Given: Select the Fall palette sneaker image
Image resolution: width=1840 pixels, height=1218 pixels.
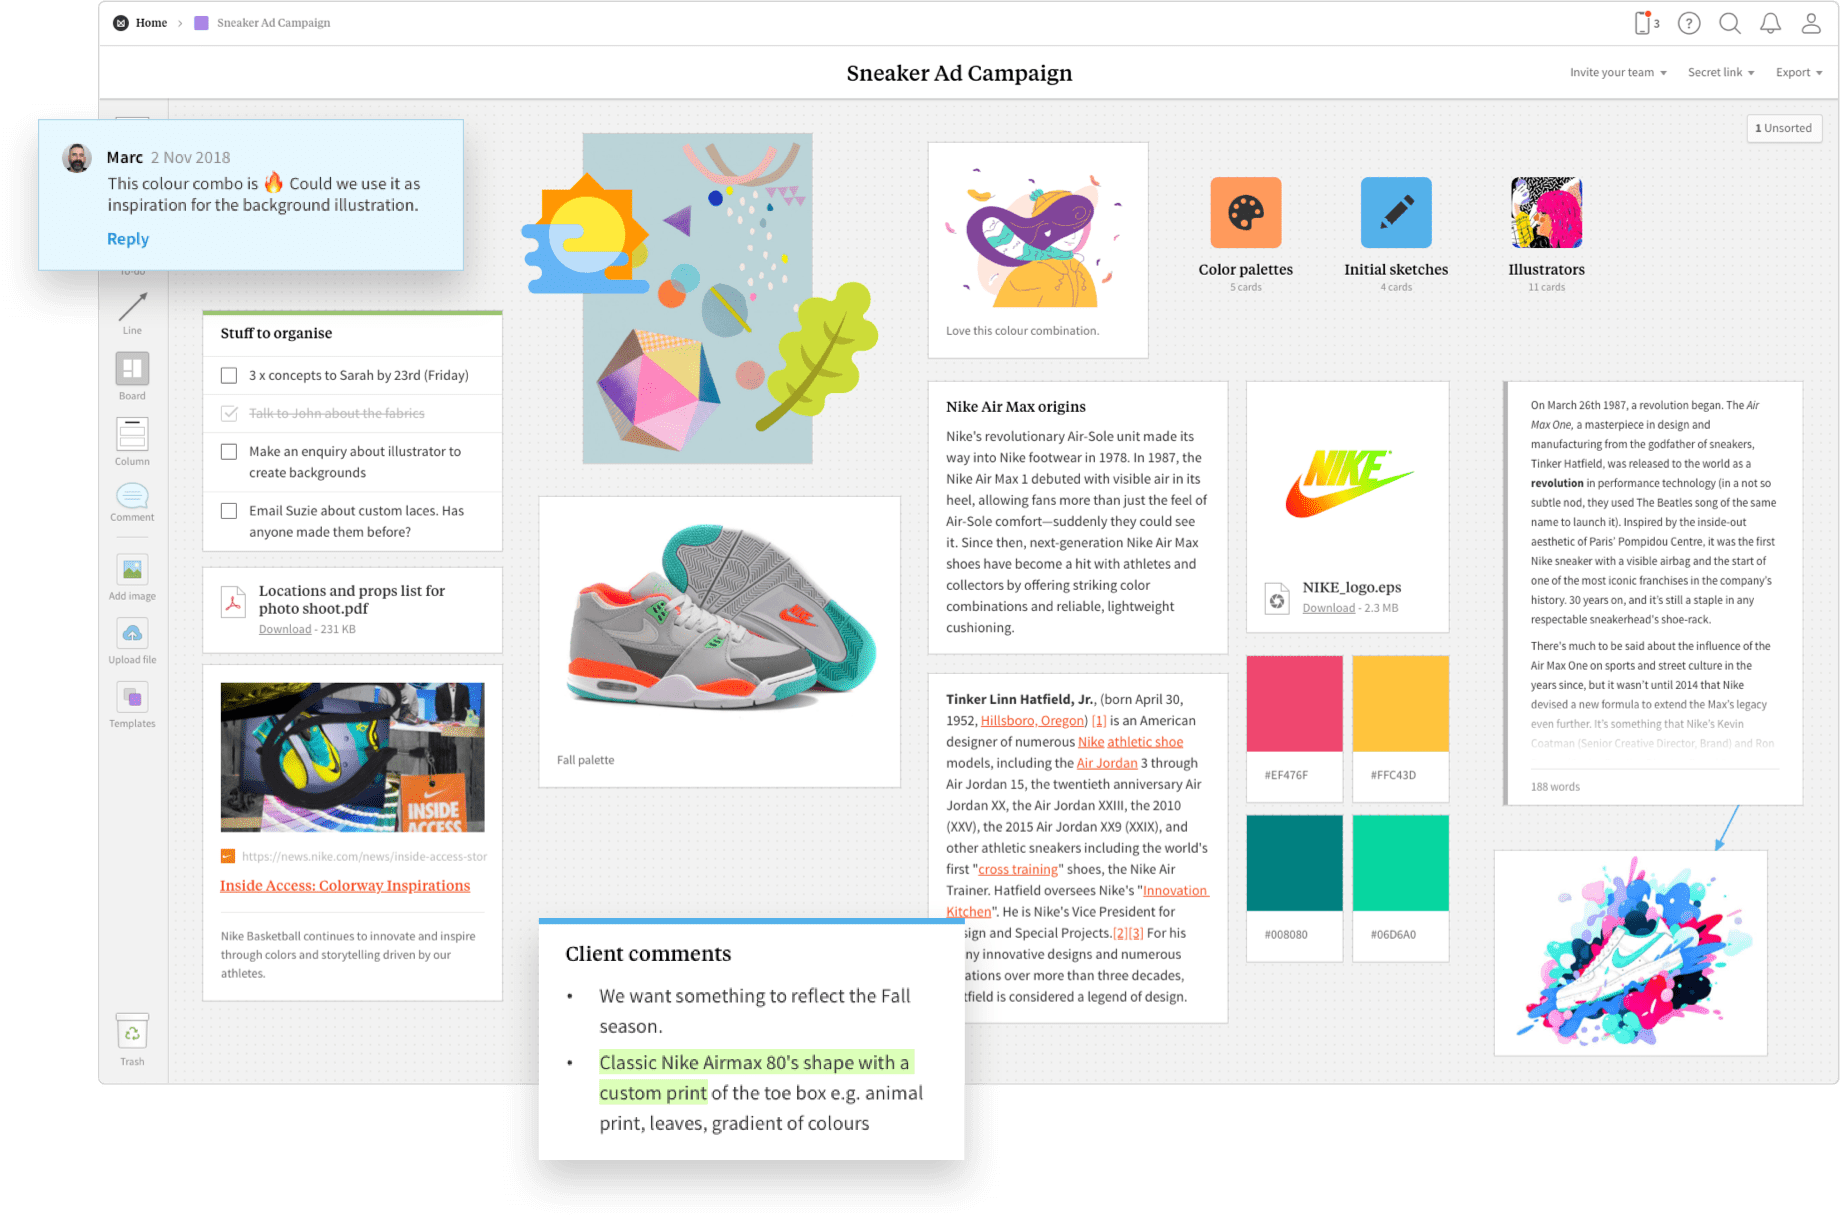Looking at the screenshot, I should coord(720,618).
